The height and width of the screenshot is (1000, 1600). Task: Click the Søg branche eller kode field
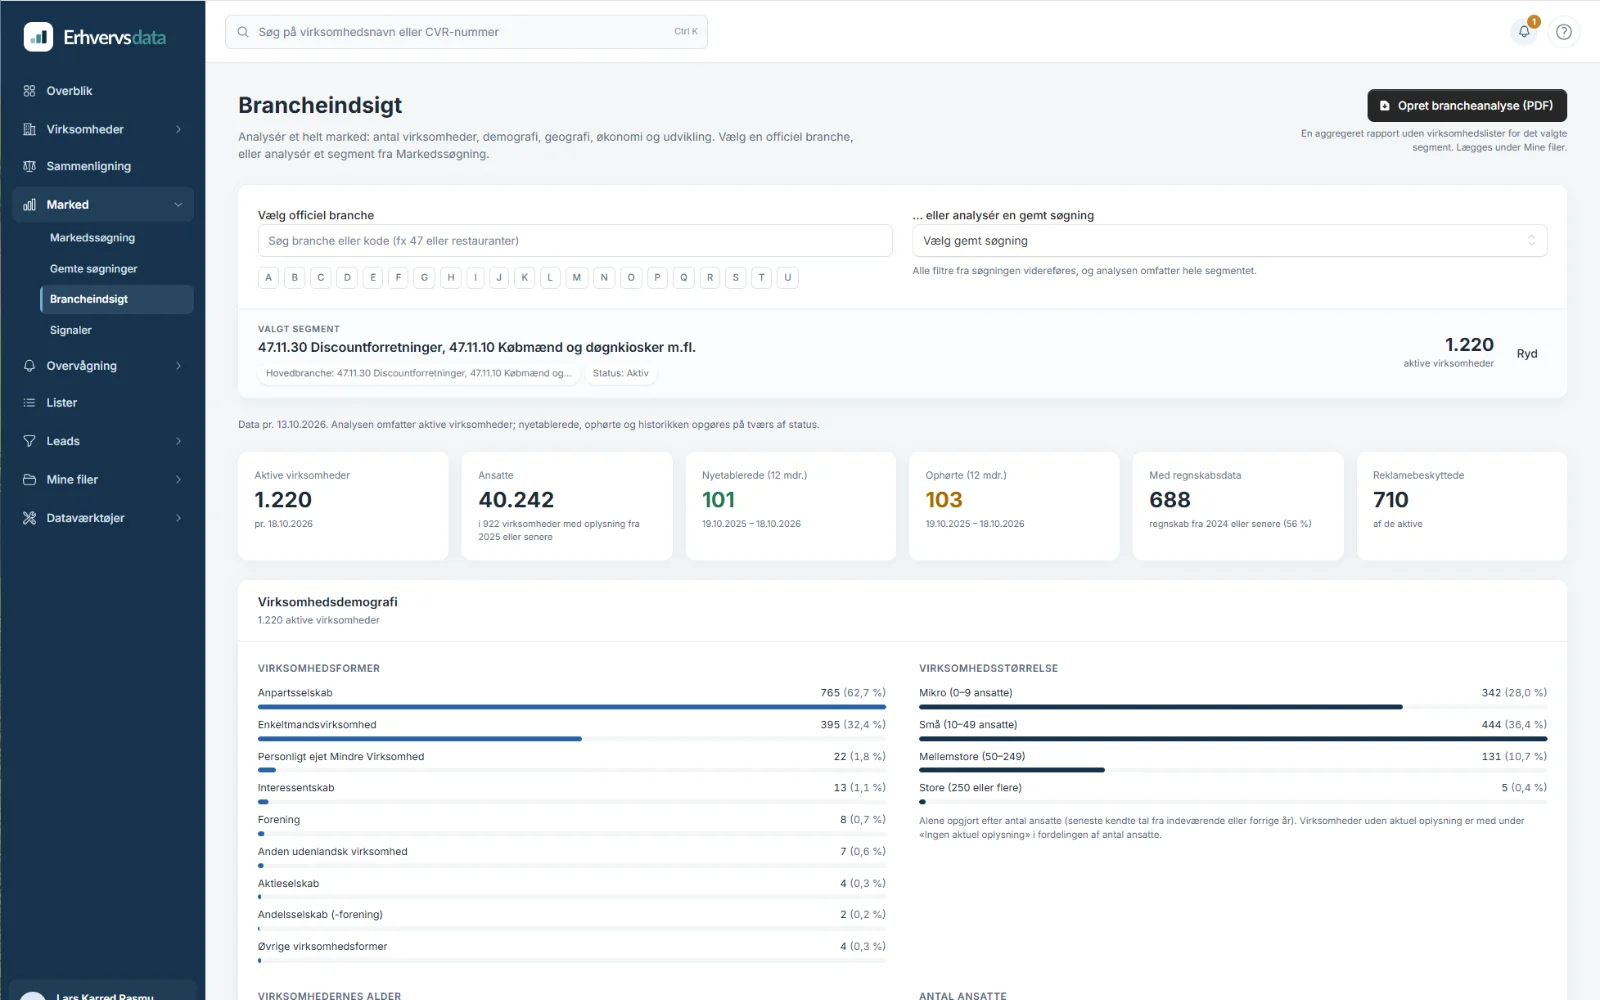point(575,241)
